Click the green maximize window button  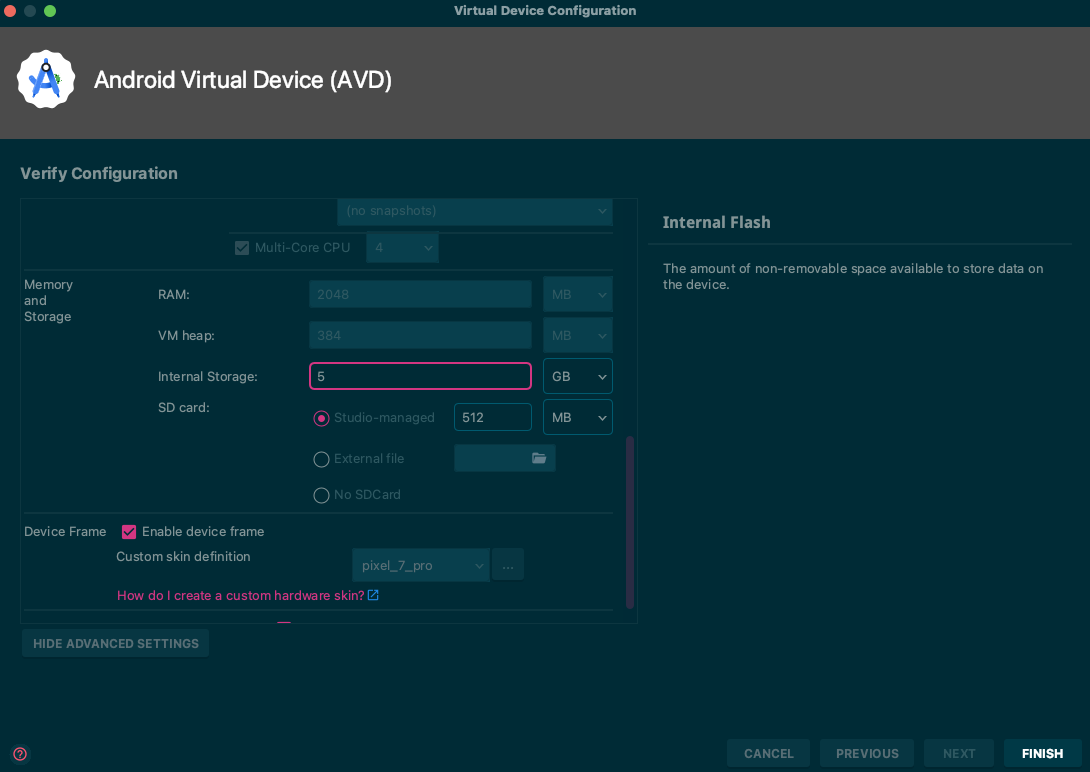(x=50, y=11)
